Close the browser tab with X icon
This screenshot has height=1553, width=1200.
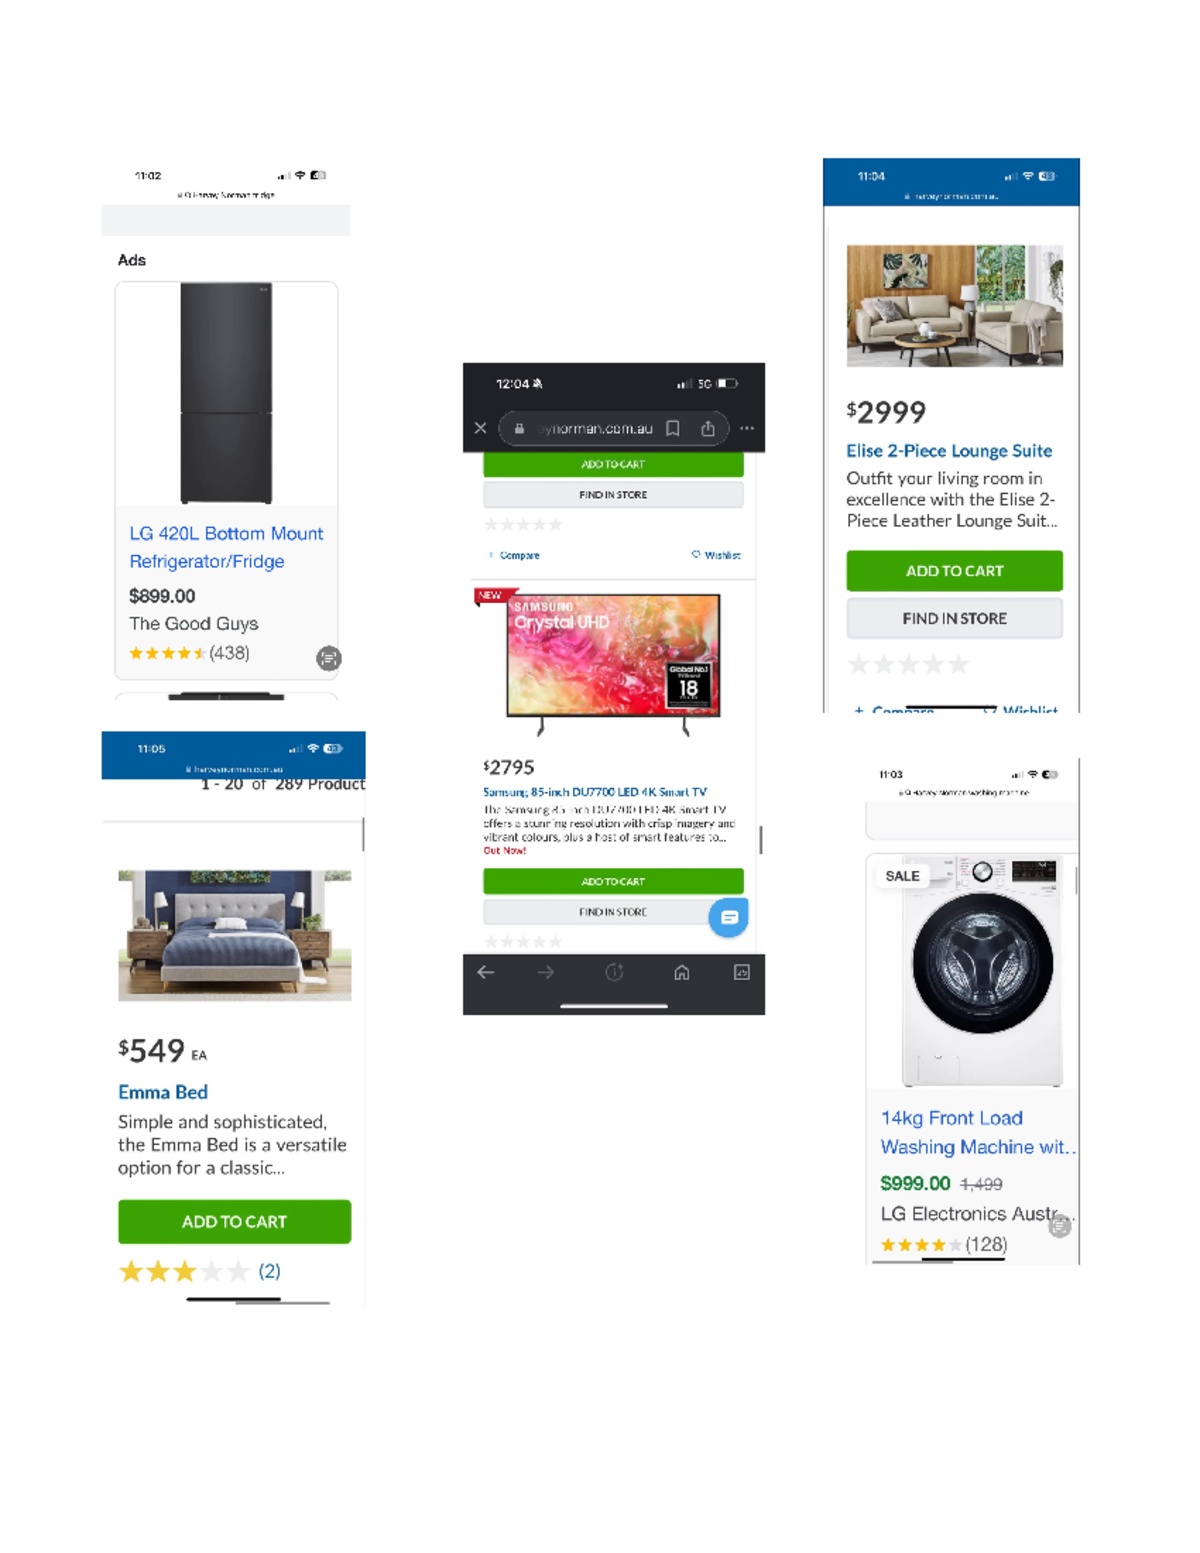pos(480,428)
